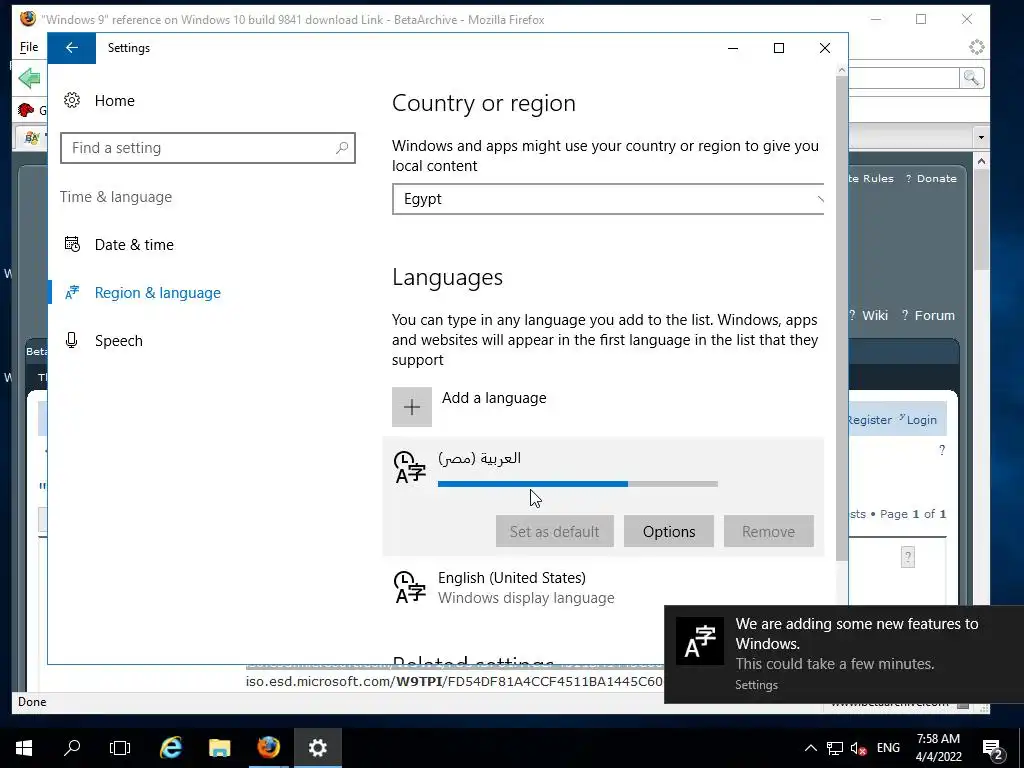This screenshot has height=768, width=1024.
Task: Open File Explorer from taskbar
Action: click(x=219, y=748)
